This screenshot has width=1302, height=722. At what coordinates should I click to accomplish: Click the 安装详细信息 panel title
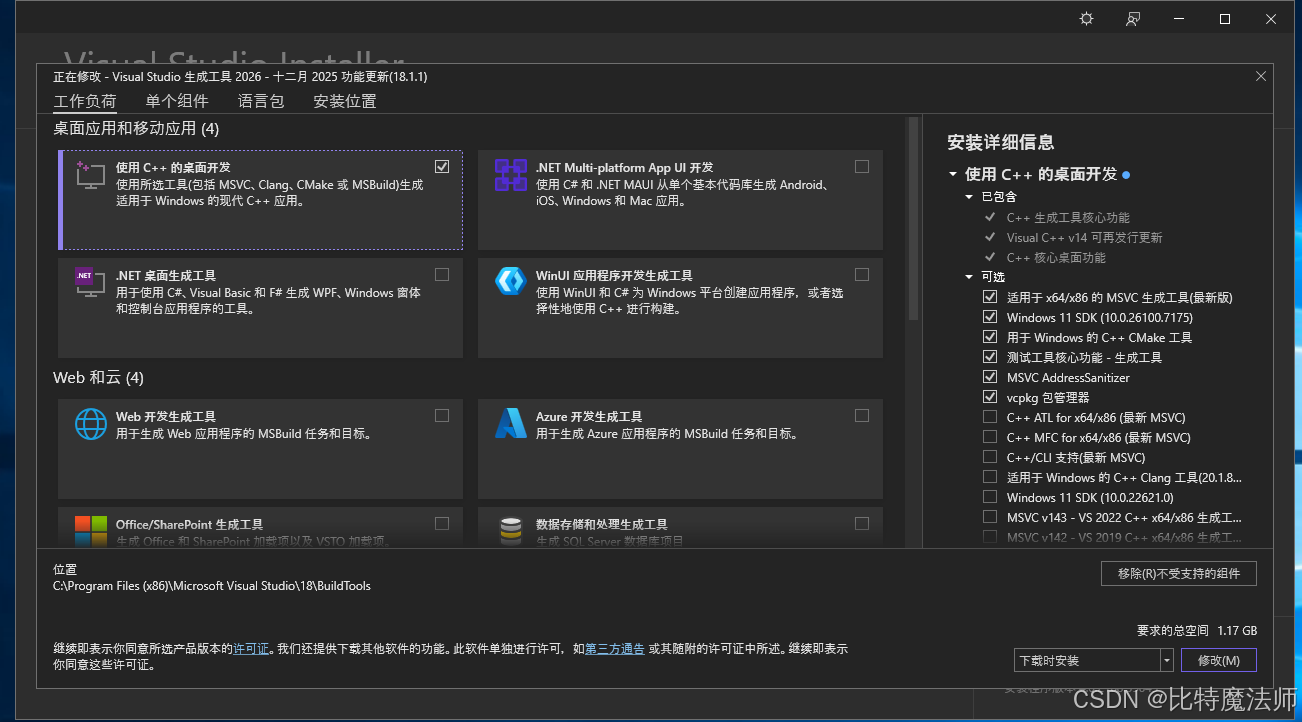pyautogui.click(x=1001, y=143)
